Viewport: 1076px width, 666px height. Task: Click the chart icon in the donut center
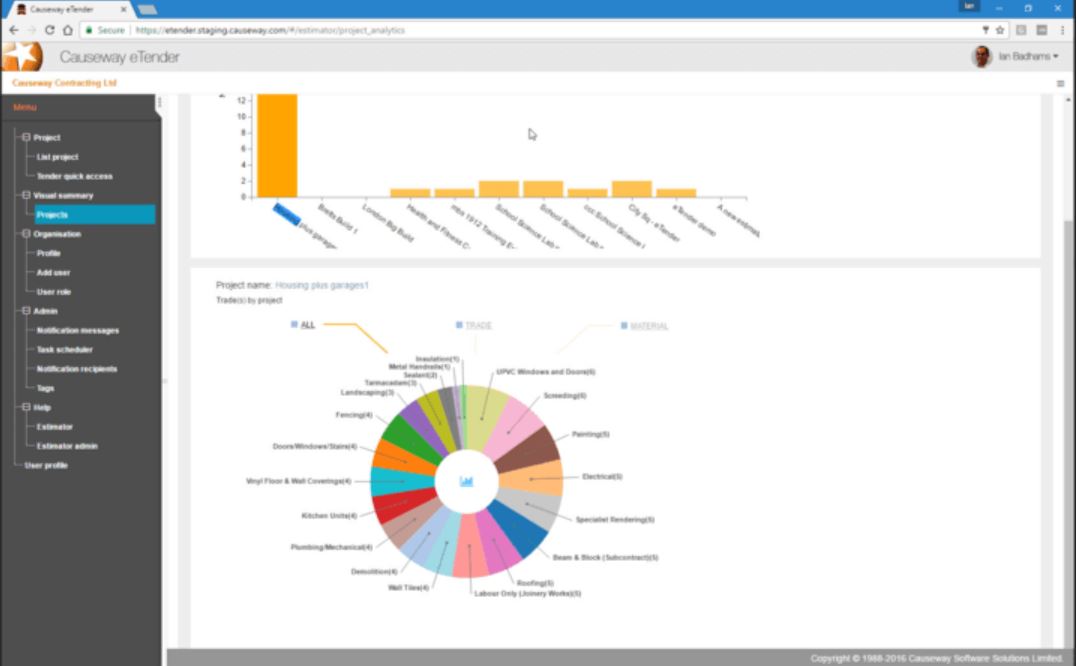(466, 481)
